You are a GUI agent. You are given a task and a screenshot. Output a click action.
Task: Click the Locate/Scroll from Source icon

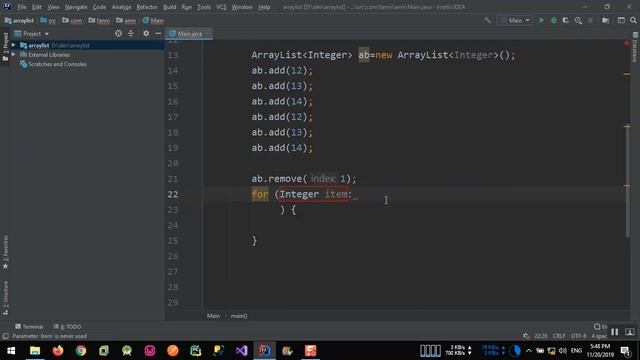[x=118, y=33]
